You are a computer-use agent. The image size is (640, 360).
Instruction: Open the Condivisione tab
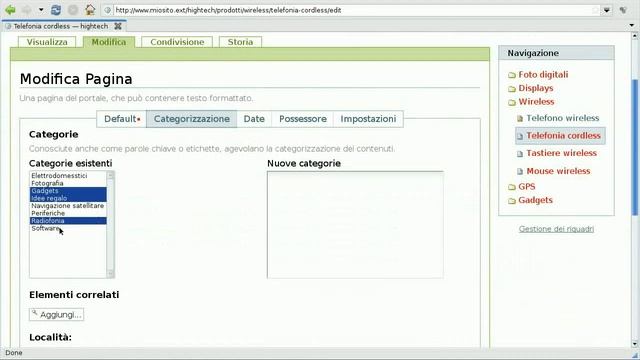[177, 42]
